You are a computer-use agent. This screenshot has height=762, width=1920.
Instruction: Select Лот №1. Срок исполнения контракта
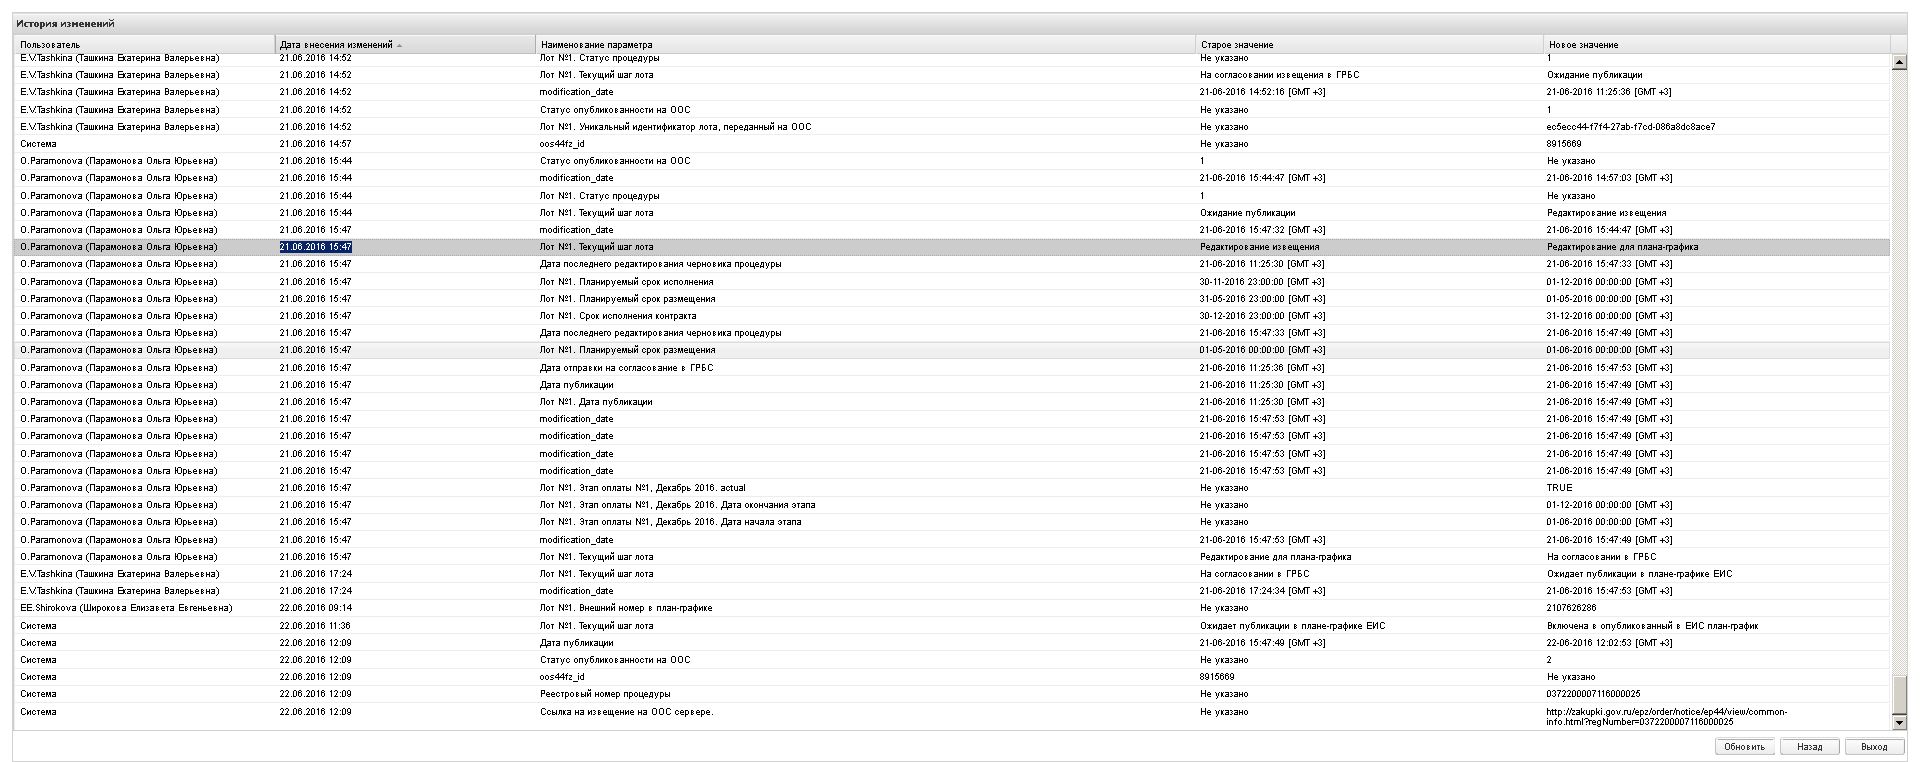point(617,316)
